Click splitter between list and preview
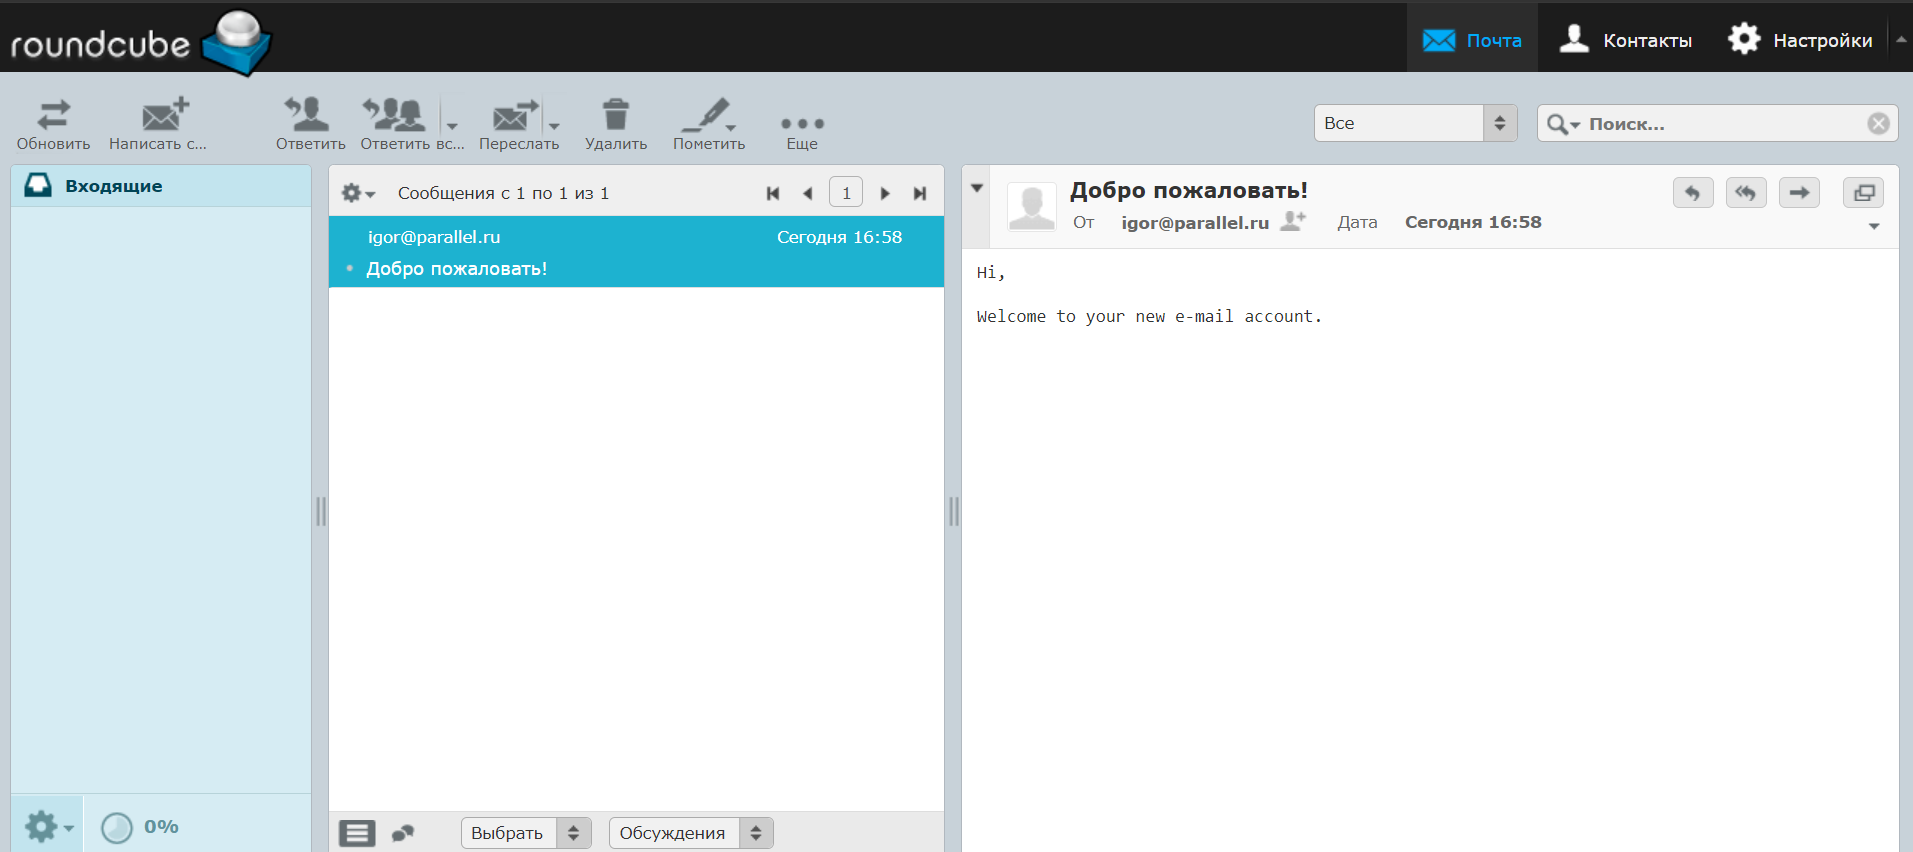This screenshot has height=852, width=1913. point(953,511)
